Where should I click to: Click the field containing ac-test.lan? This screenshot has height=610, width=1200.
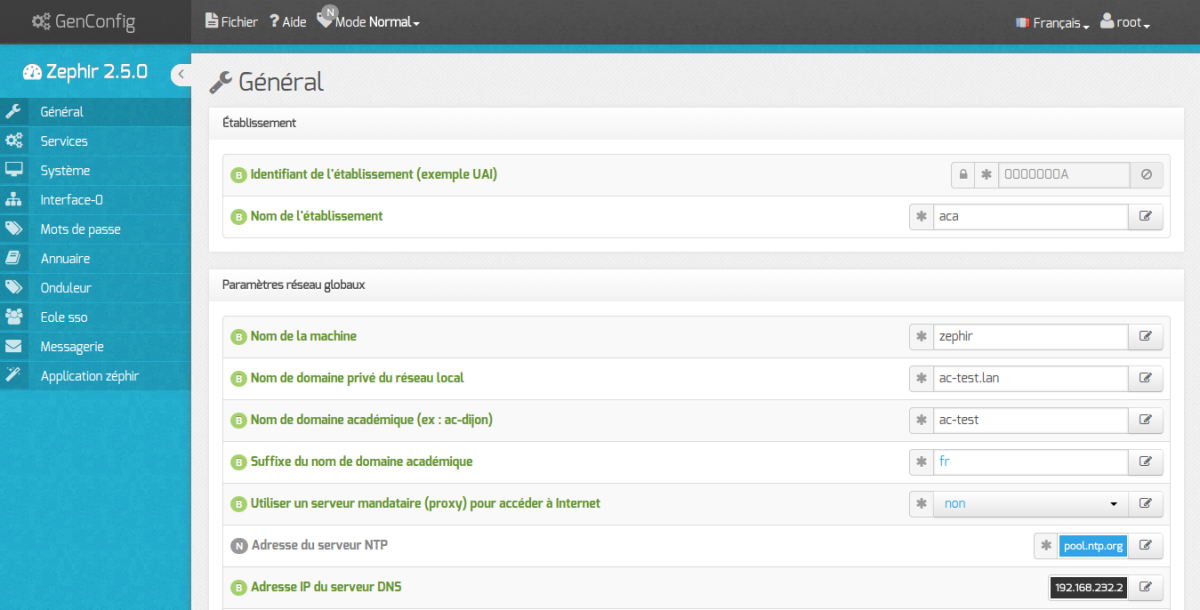click(x=1031, y=378)
